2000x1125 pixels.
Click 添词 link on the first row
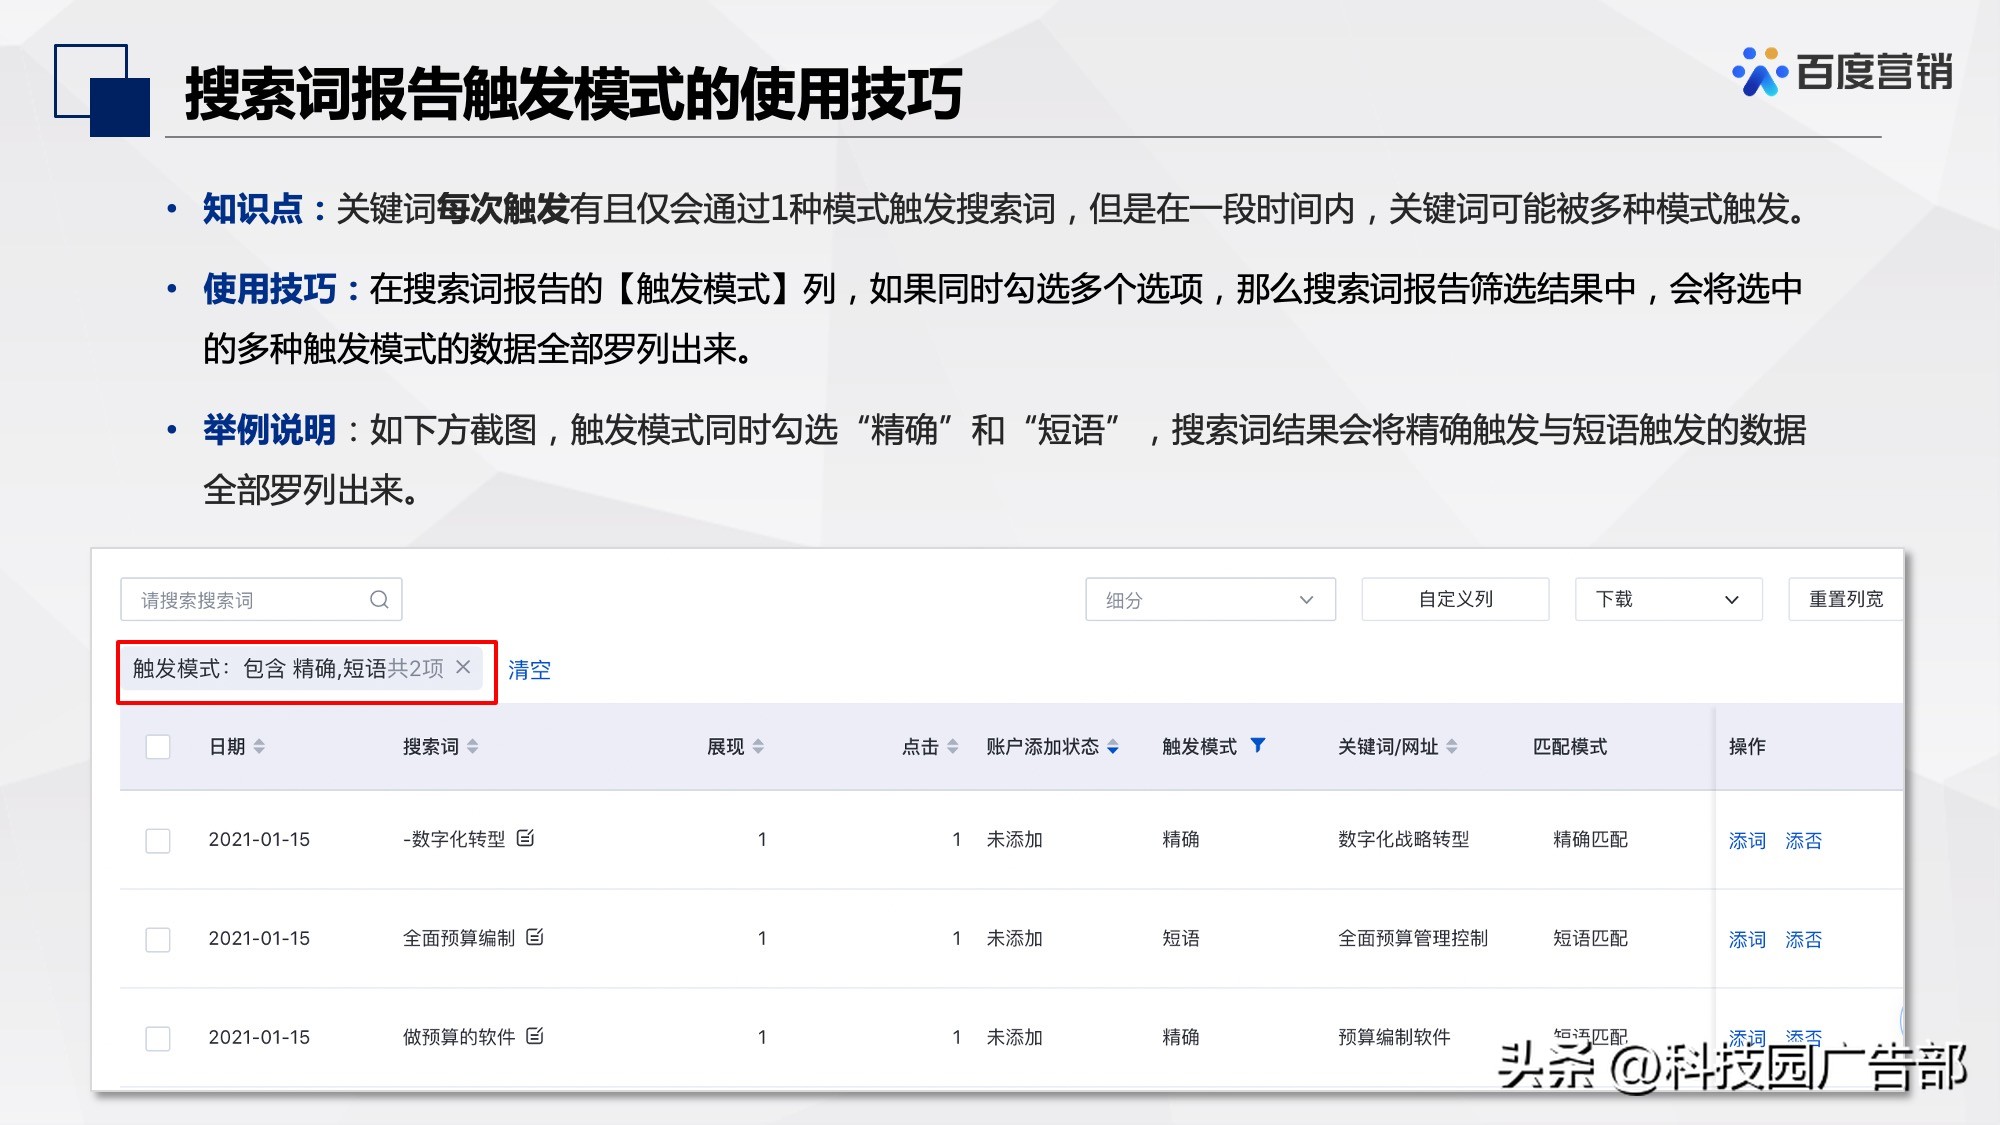click(1747, 841)
